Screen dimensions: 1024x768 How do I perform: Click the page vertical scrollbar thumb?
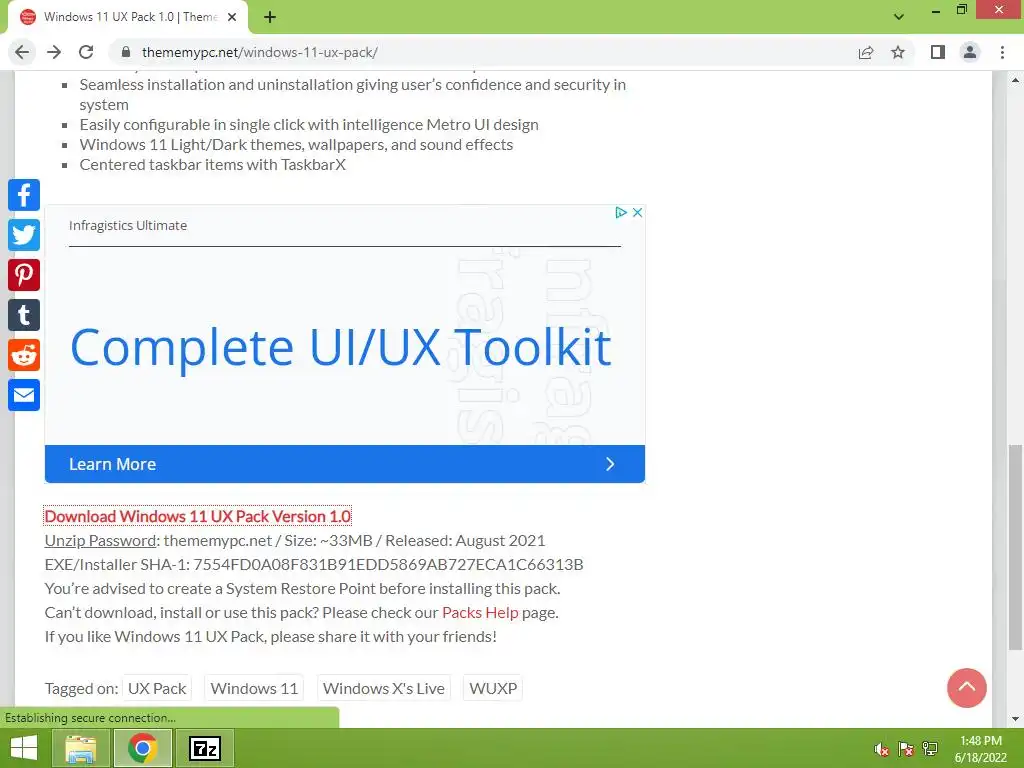click(x=1015, y=547)
